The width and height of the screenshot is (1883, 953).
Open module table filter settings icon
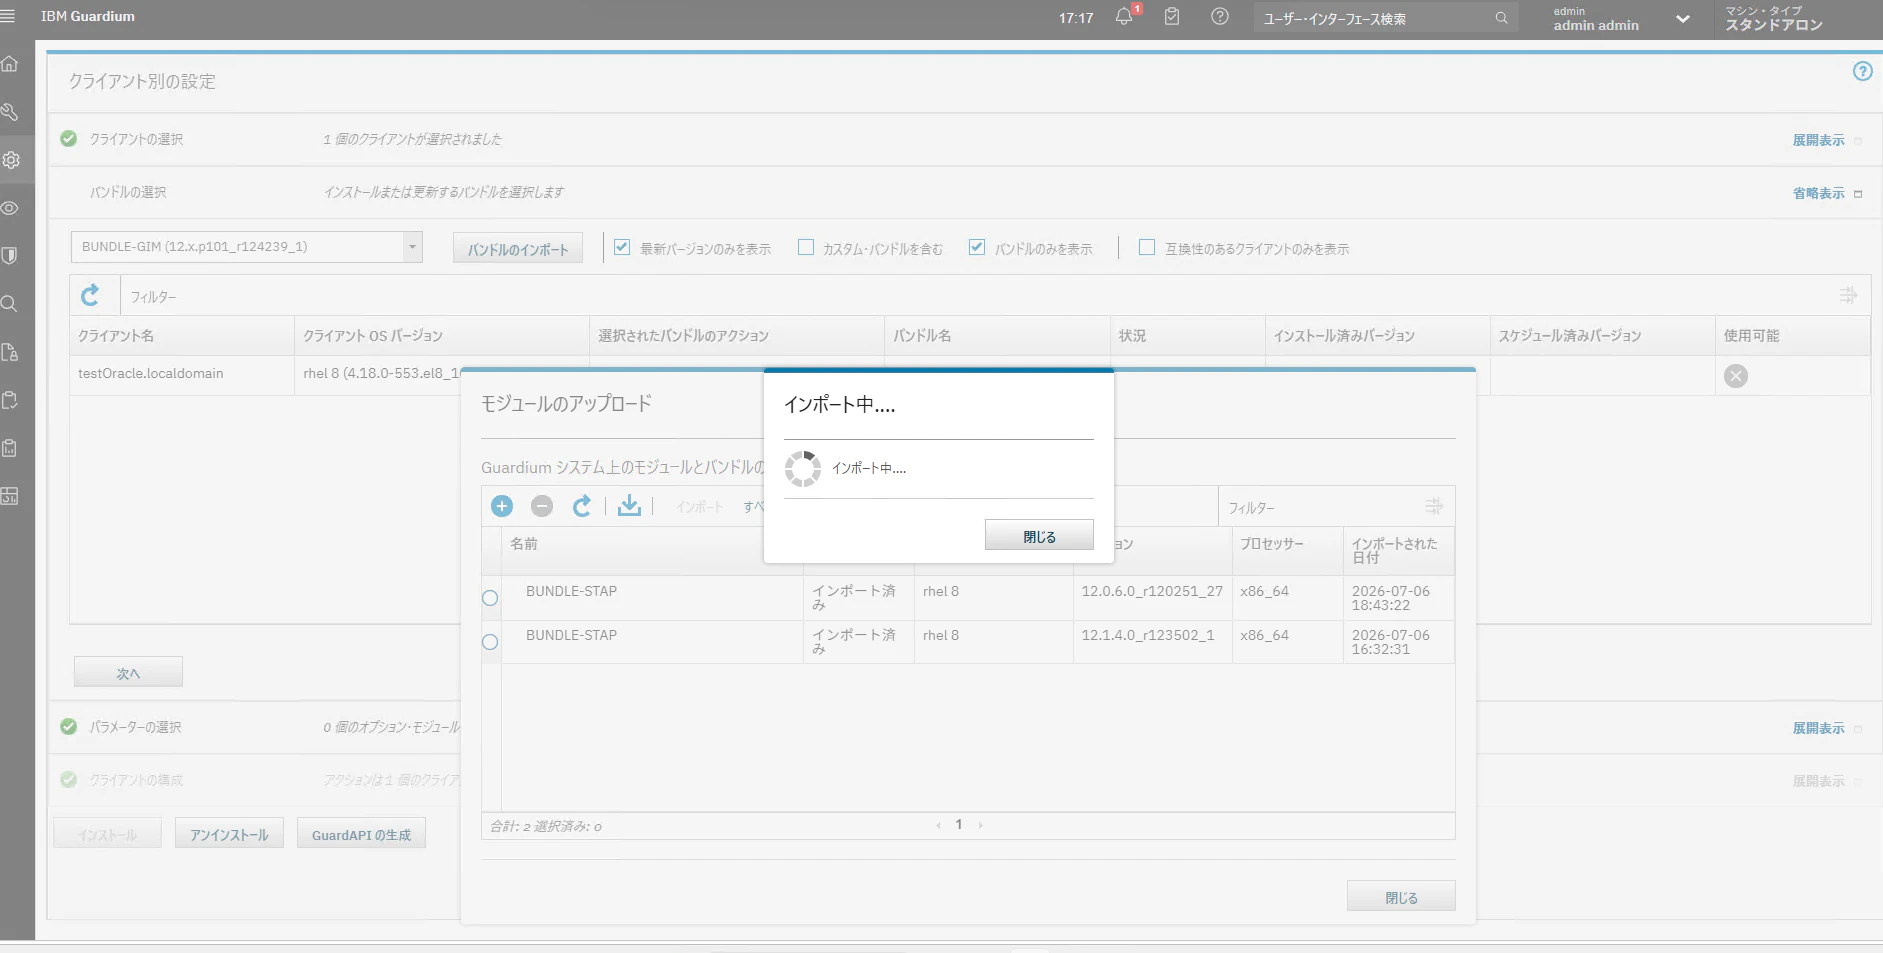click(x=1434, y=506)
